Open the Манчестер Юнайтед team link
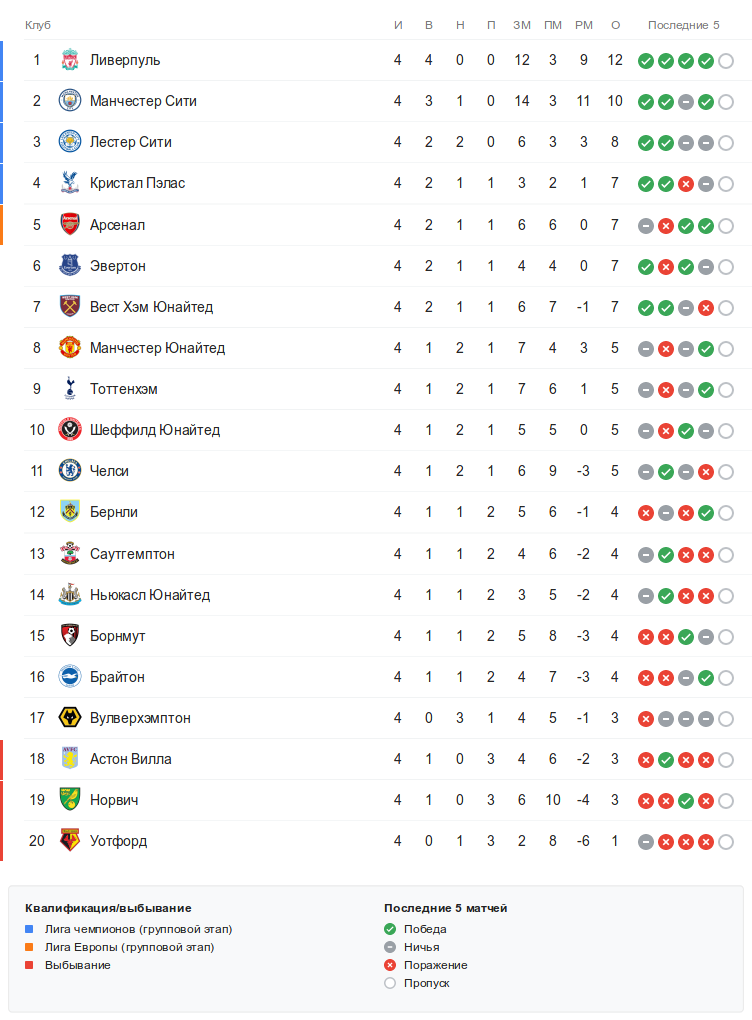The height and width of the screenshot is (1020, 752). click(x=157, y=348)
